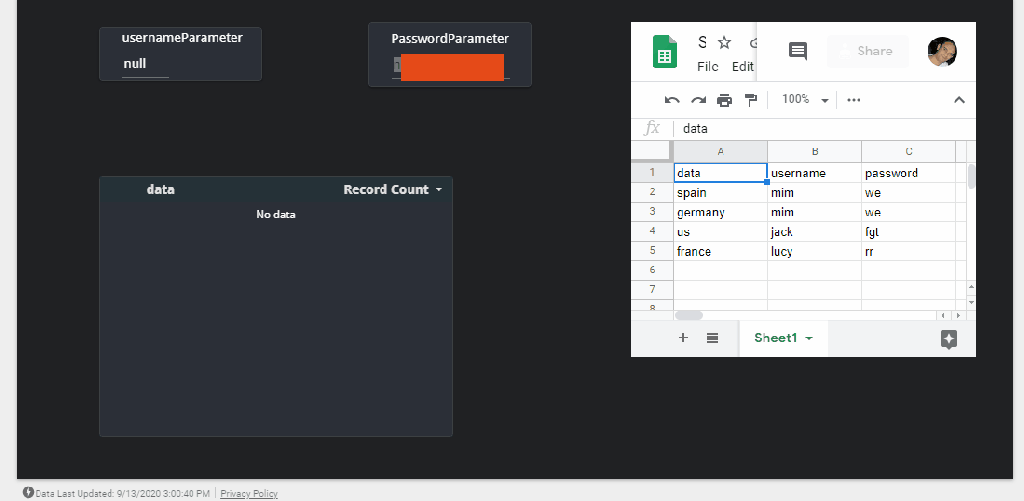
Task: Open the 100% zoom dropdown
Action: pos(806,100)
